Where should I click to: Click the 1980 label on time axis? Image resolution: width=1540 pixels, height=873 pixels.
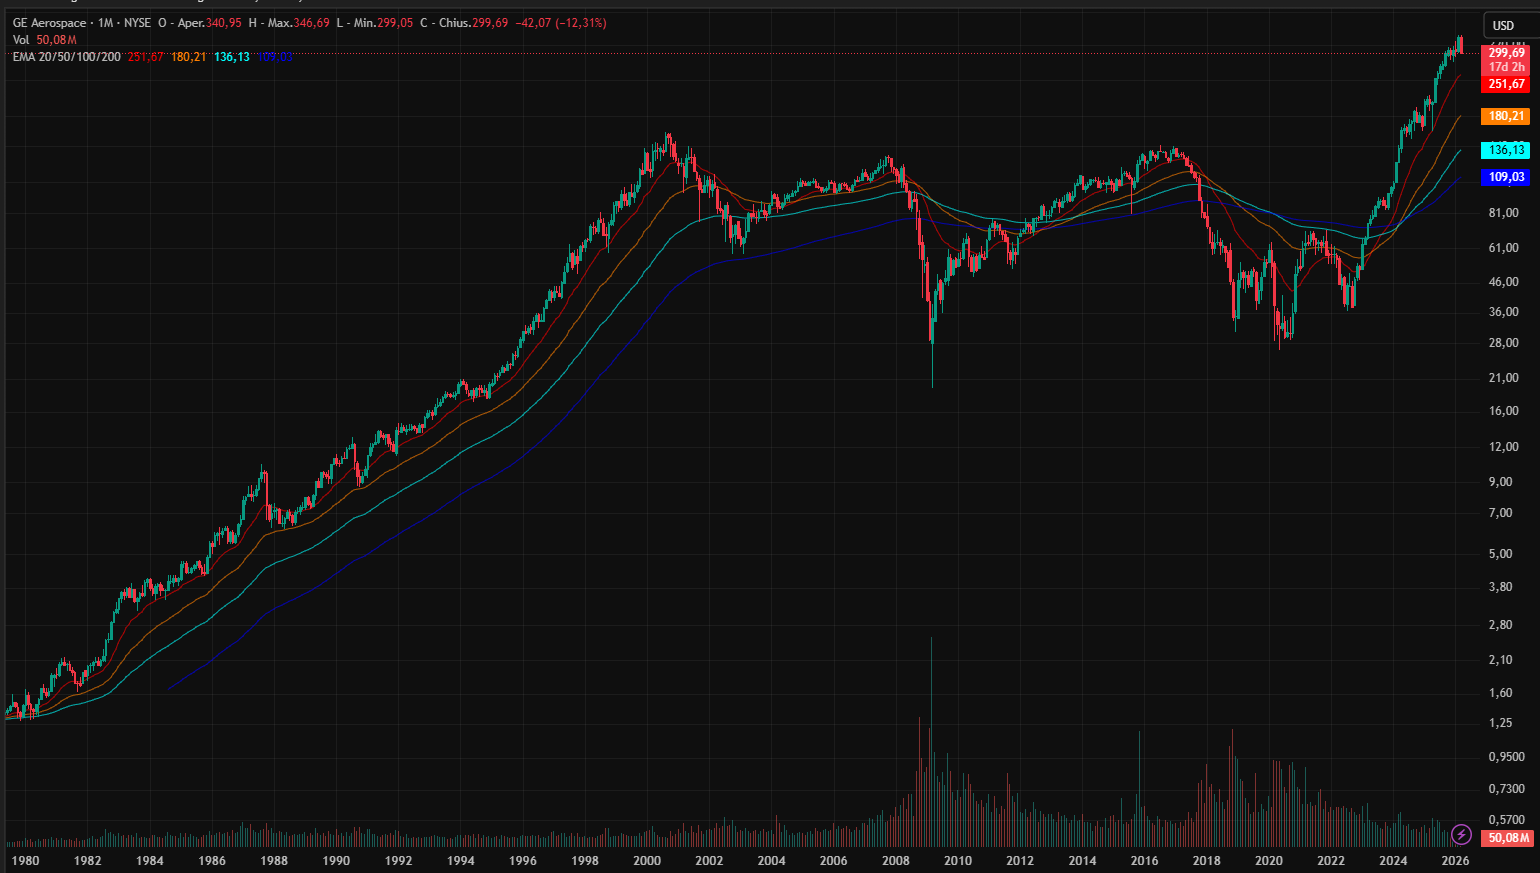pos(25,861)
